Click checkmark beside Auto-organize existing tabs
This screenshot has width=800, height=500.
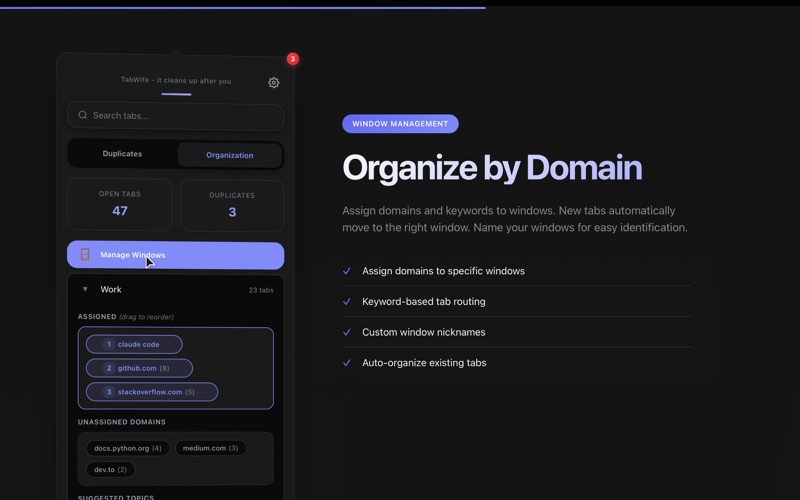pyautogui.click(x=346, y=363)
